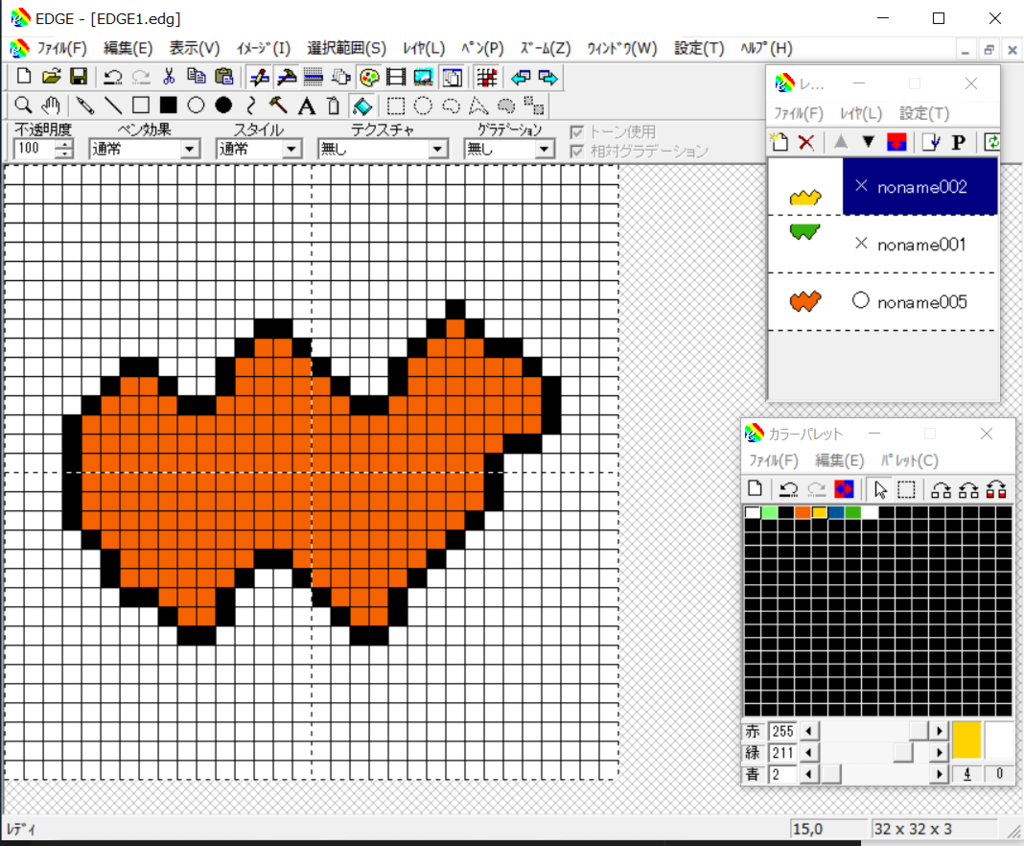Open the ズーム(Z) menu
This screenshot has height=846, width=1024.
pyautogui.click(x=545, y=48)
